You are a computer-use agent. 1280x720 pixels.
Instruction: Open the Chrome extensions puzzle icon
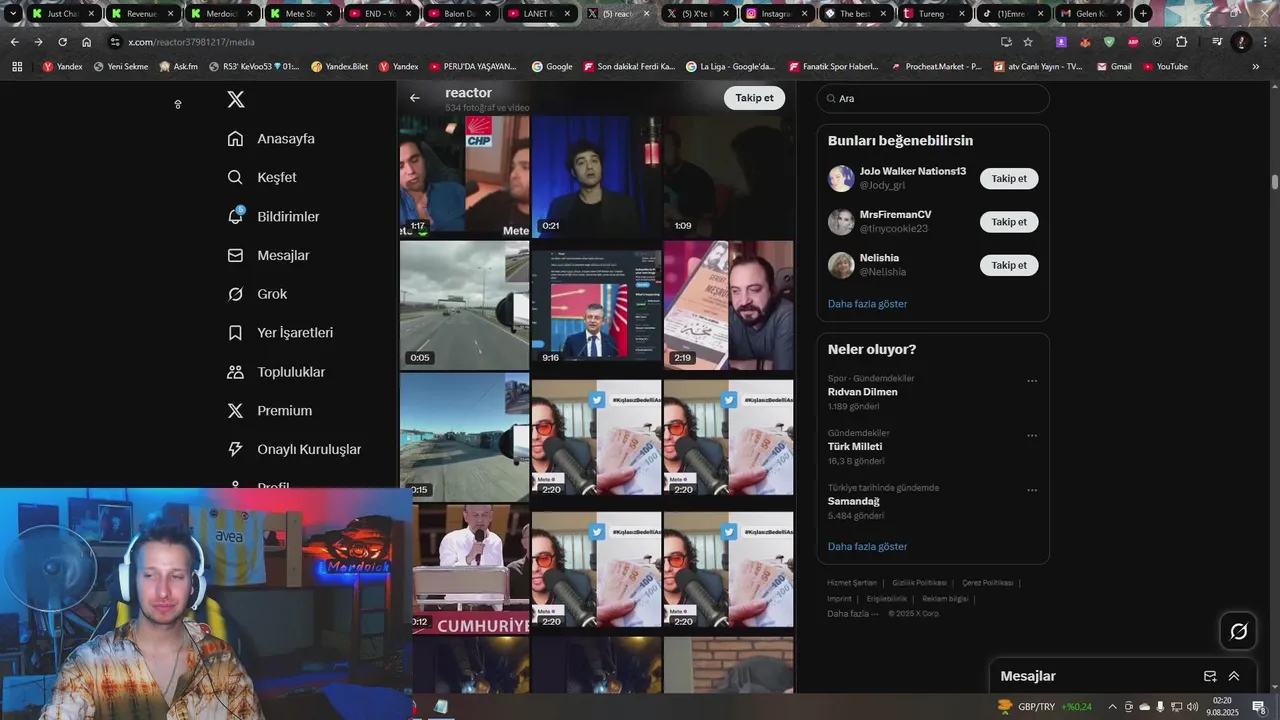click(1182, 42)
